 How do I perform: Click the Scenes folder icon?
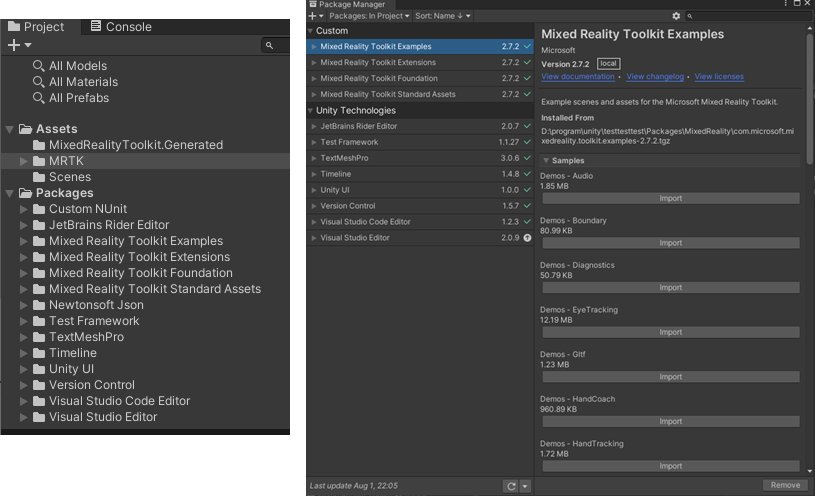[39, 177]
